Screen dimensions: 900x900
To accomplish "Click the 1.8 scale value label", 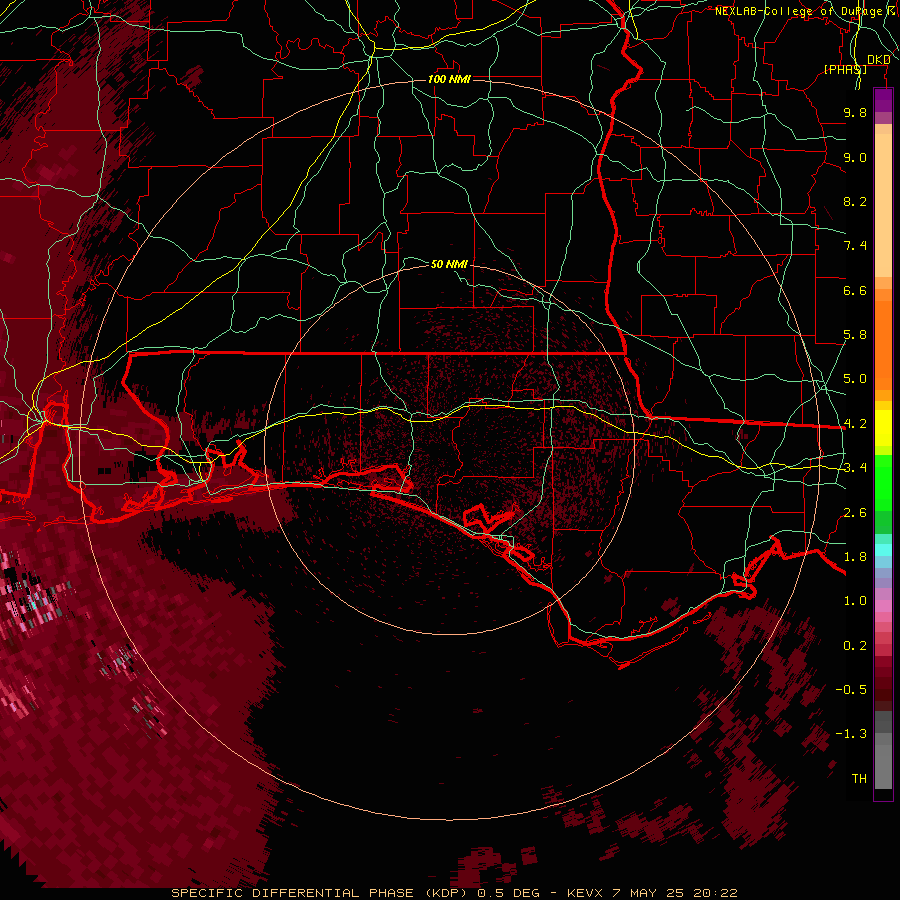I will (855, 557).
